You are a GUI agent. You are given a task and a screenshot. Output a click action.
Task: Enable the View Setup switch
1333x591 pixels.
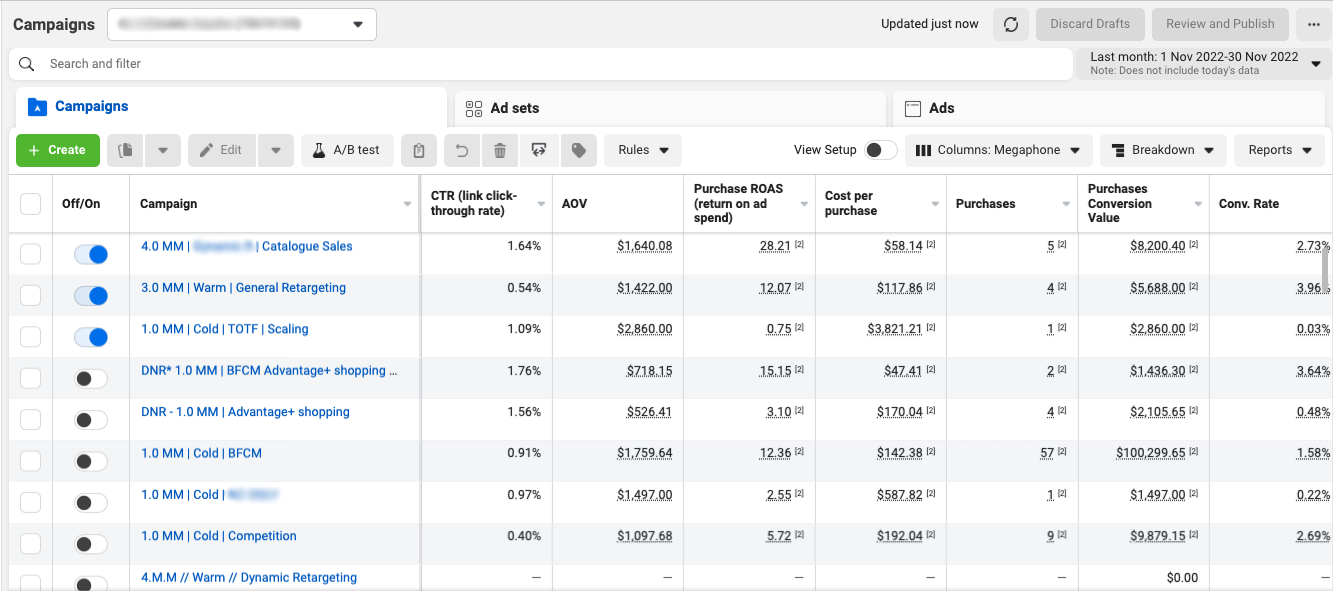(880, 150)
